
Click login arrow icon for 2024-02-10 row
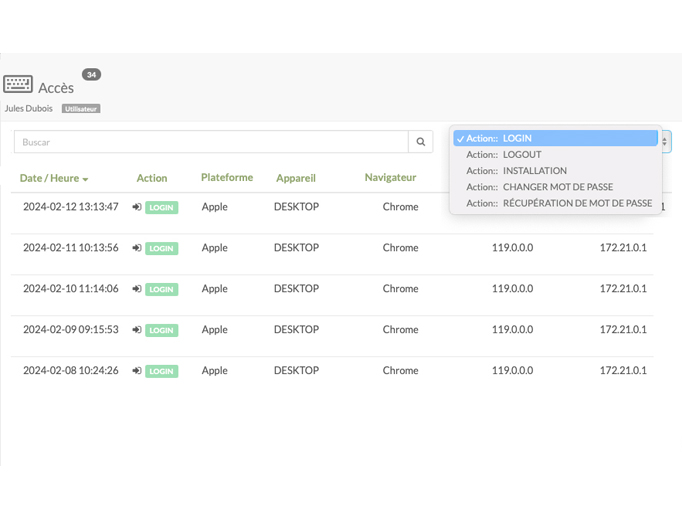(x=137, y=289)
